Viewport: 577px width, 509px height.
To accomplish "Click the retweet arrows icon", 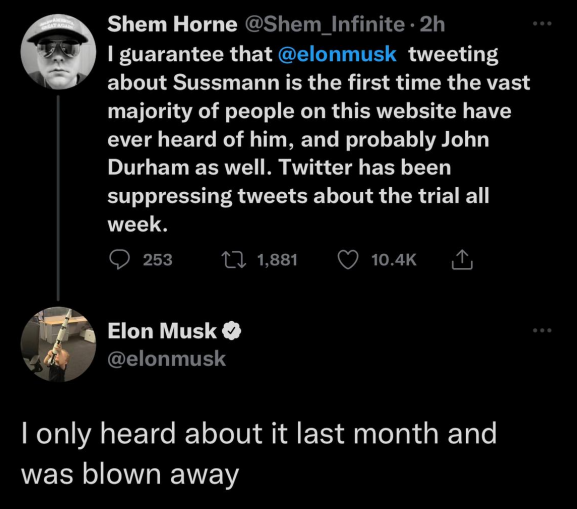I will (x=234, y=259).
